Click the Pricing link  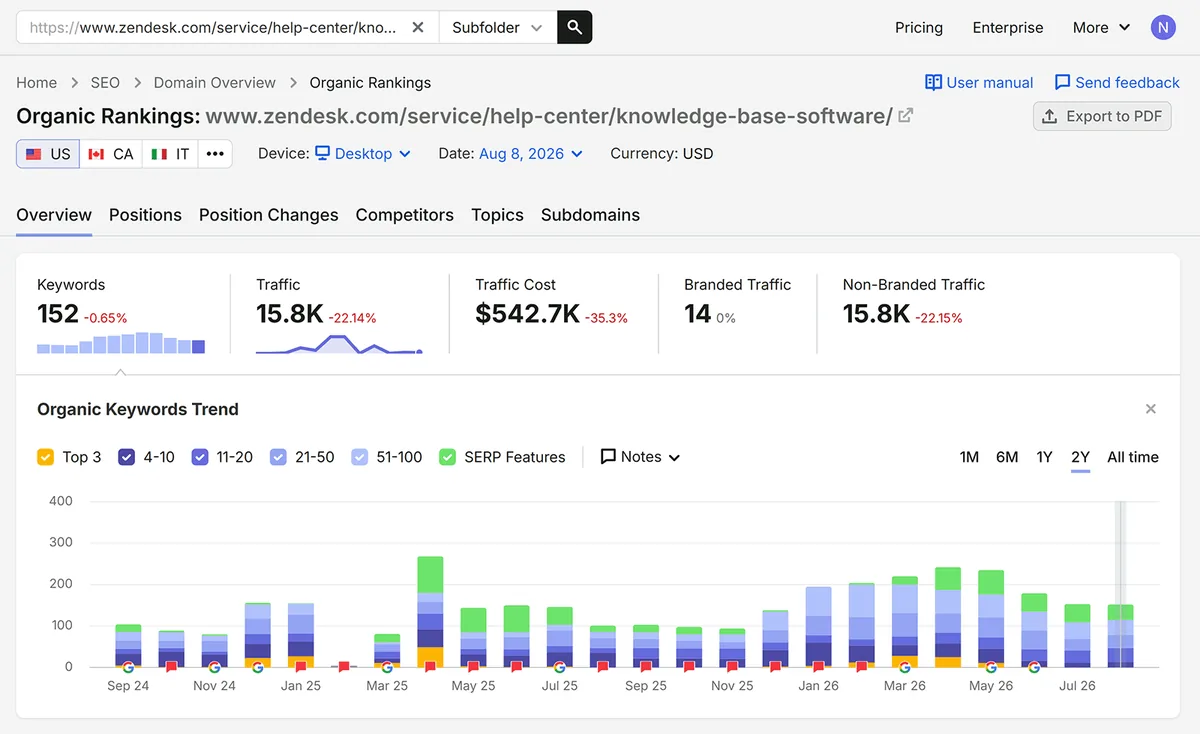click(919, 28)
